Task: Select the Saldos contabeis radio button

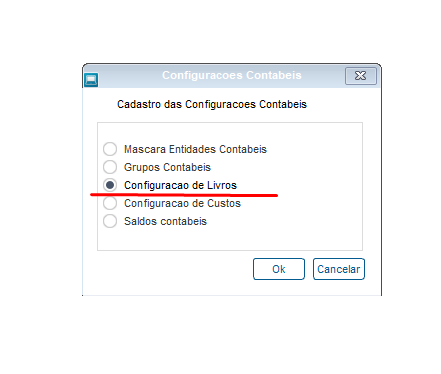Action: click(110, 221)
